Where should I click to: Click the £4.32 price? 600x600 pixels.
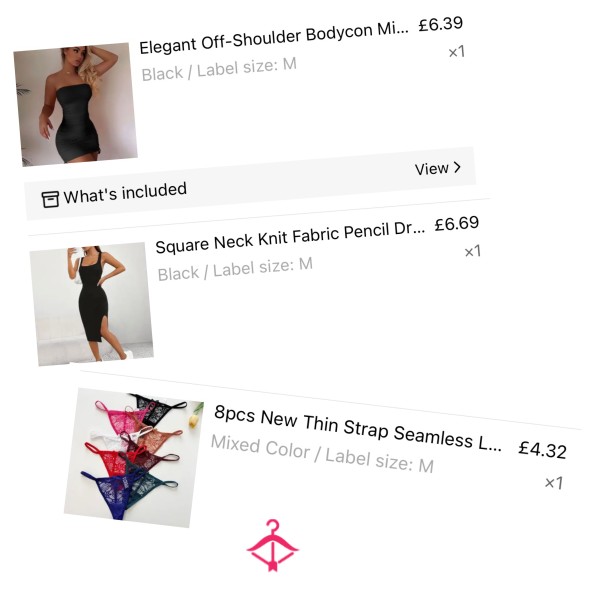pos(542,449)
